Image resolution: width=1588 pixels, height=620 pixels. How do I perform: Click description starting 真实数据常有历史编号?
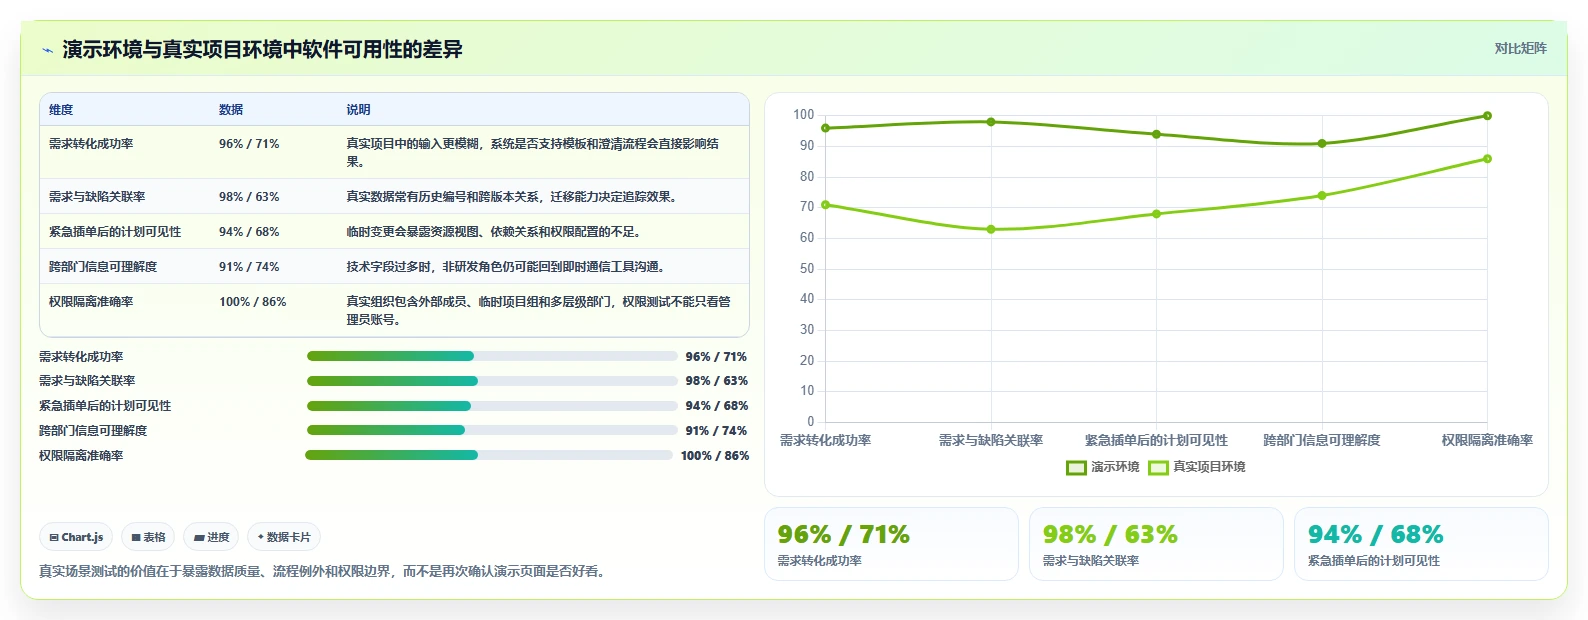pyautogui.click(x=514, y=197)
